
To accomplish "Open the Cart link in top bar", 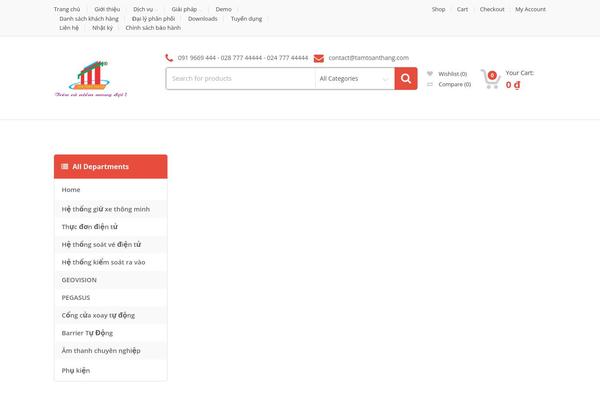I will 462,9.
